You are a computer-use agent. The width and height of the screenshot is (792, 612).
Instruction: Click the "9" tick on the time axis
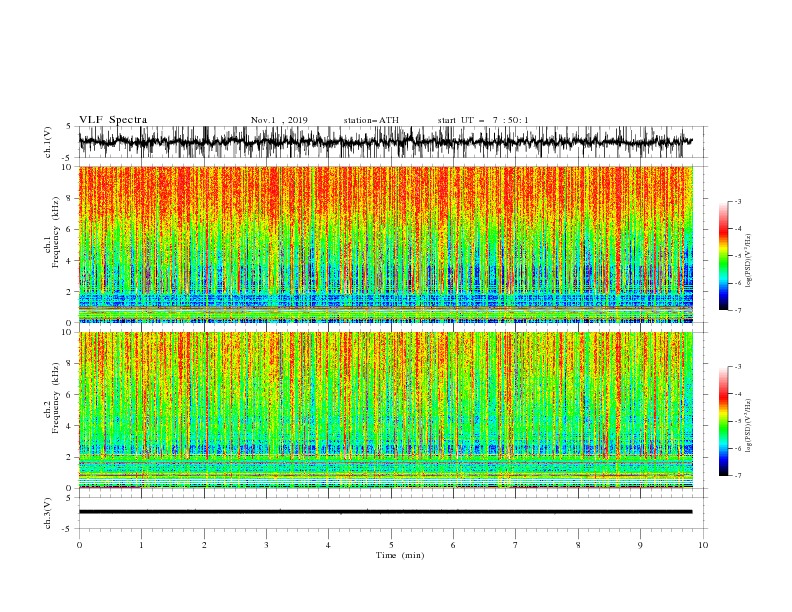[640, 545]
